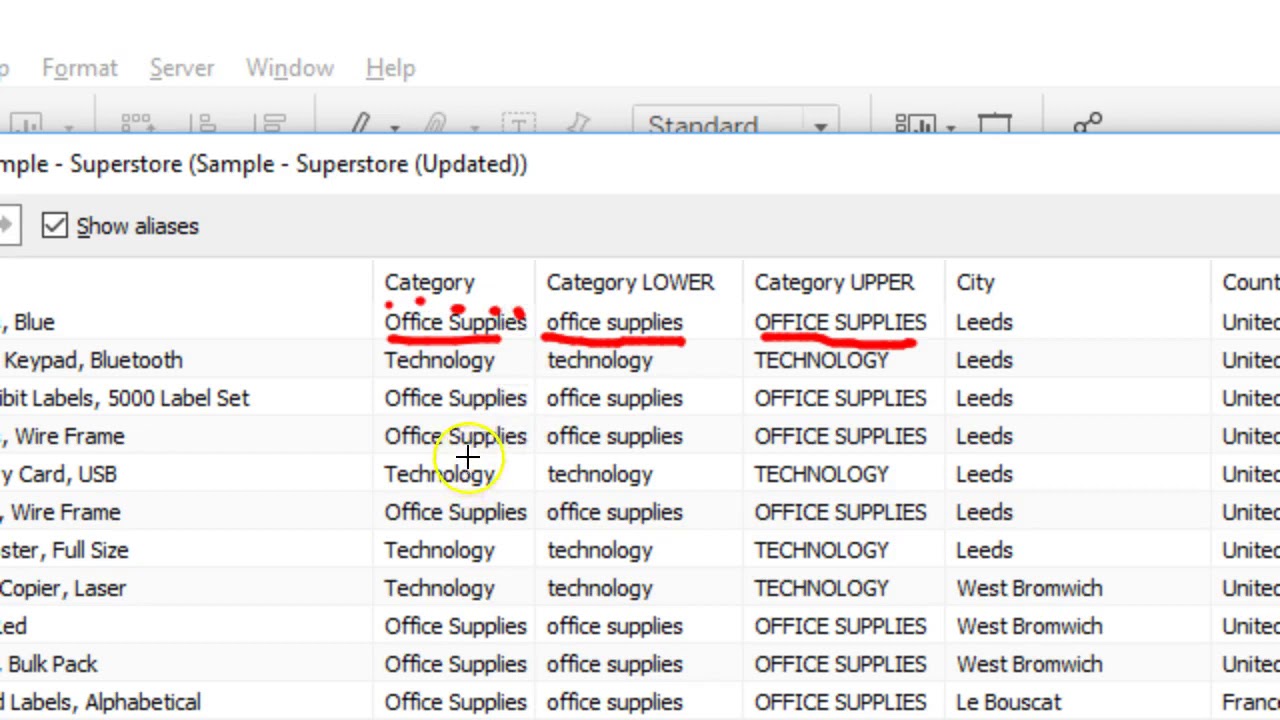Open the Window menu
The image size is (1280, 720).
pyautogui.click(x=290, y=68)
